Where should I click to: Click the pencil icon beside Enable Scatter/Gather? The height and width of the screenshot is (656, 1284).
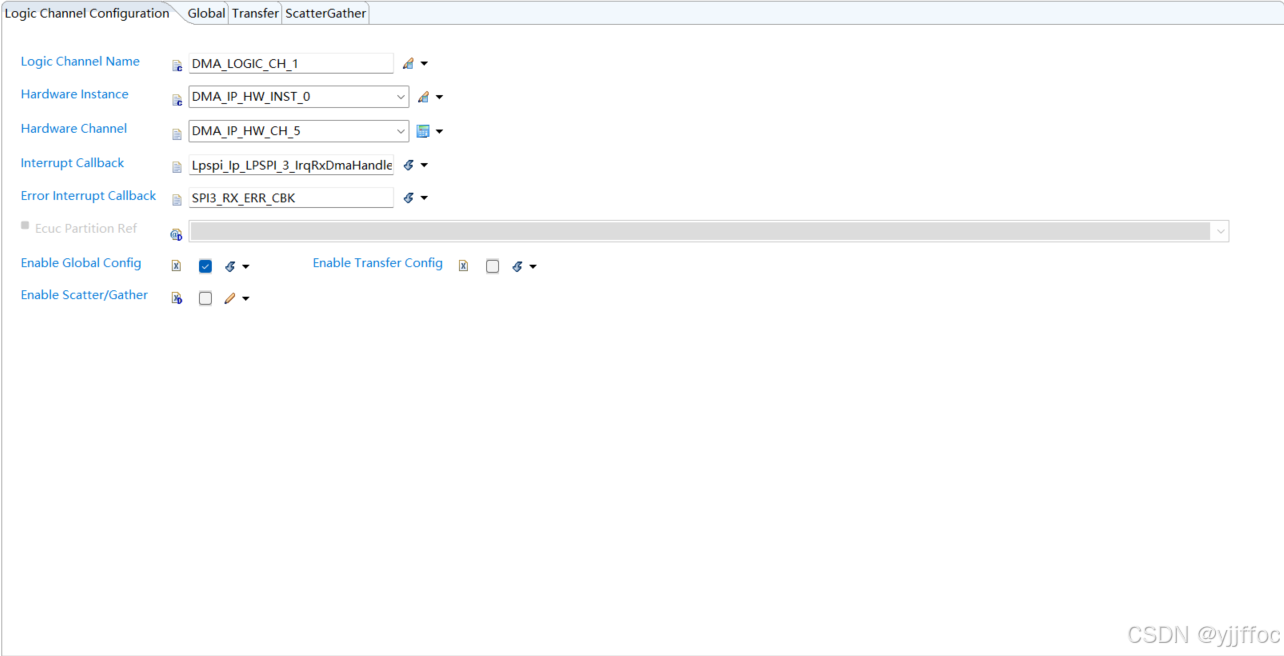pyautogui.click(x=230, y=298)
